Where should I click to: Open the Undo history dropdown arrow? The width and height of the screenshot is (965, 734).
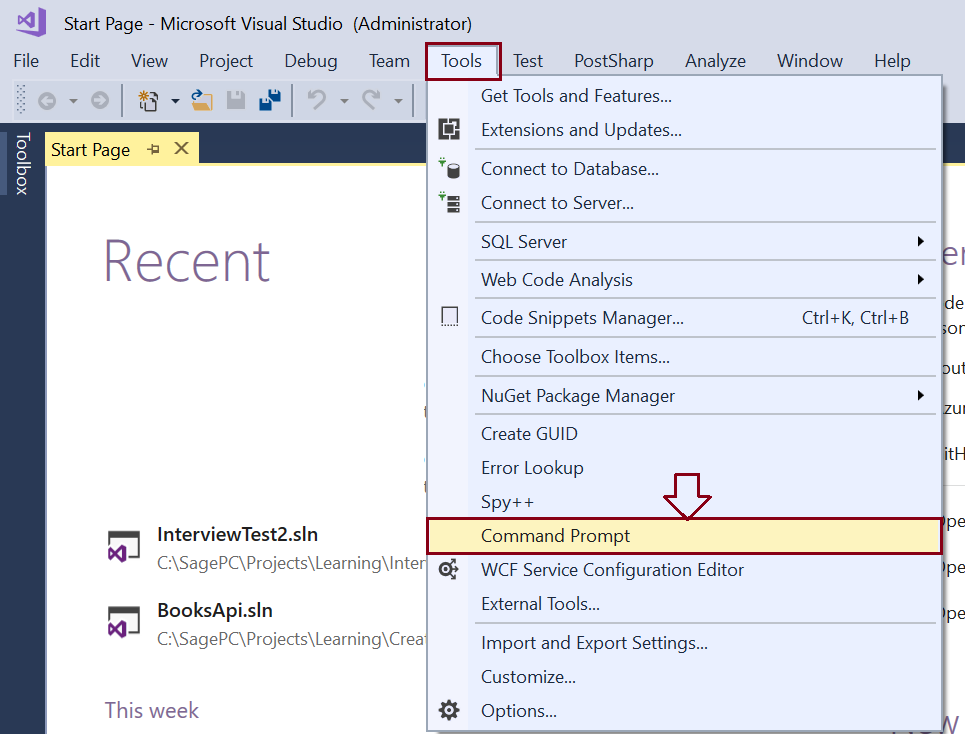(344, 100)
